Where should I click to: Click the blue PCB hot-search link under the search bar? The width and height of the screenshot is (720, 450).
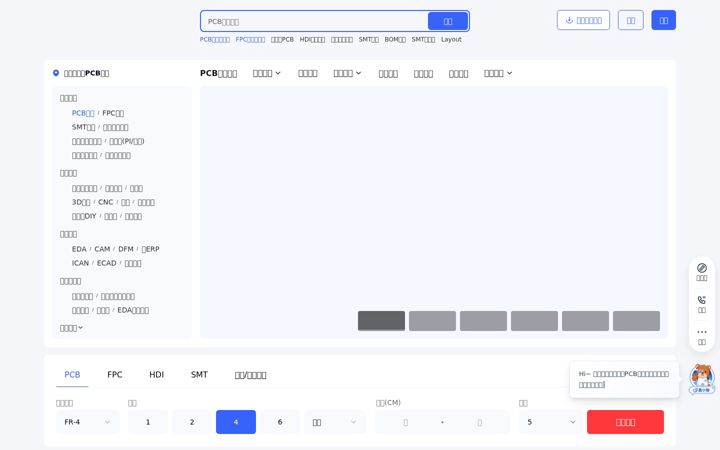215,39
